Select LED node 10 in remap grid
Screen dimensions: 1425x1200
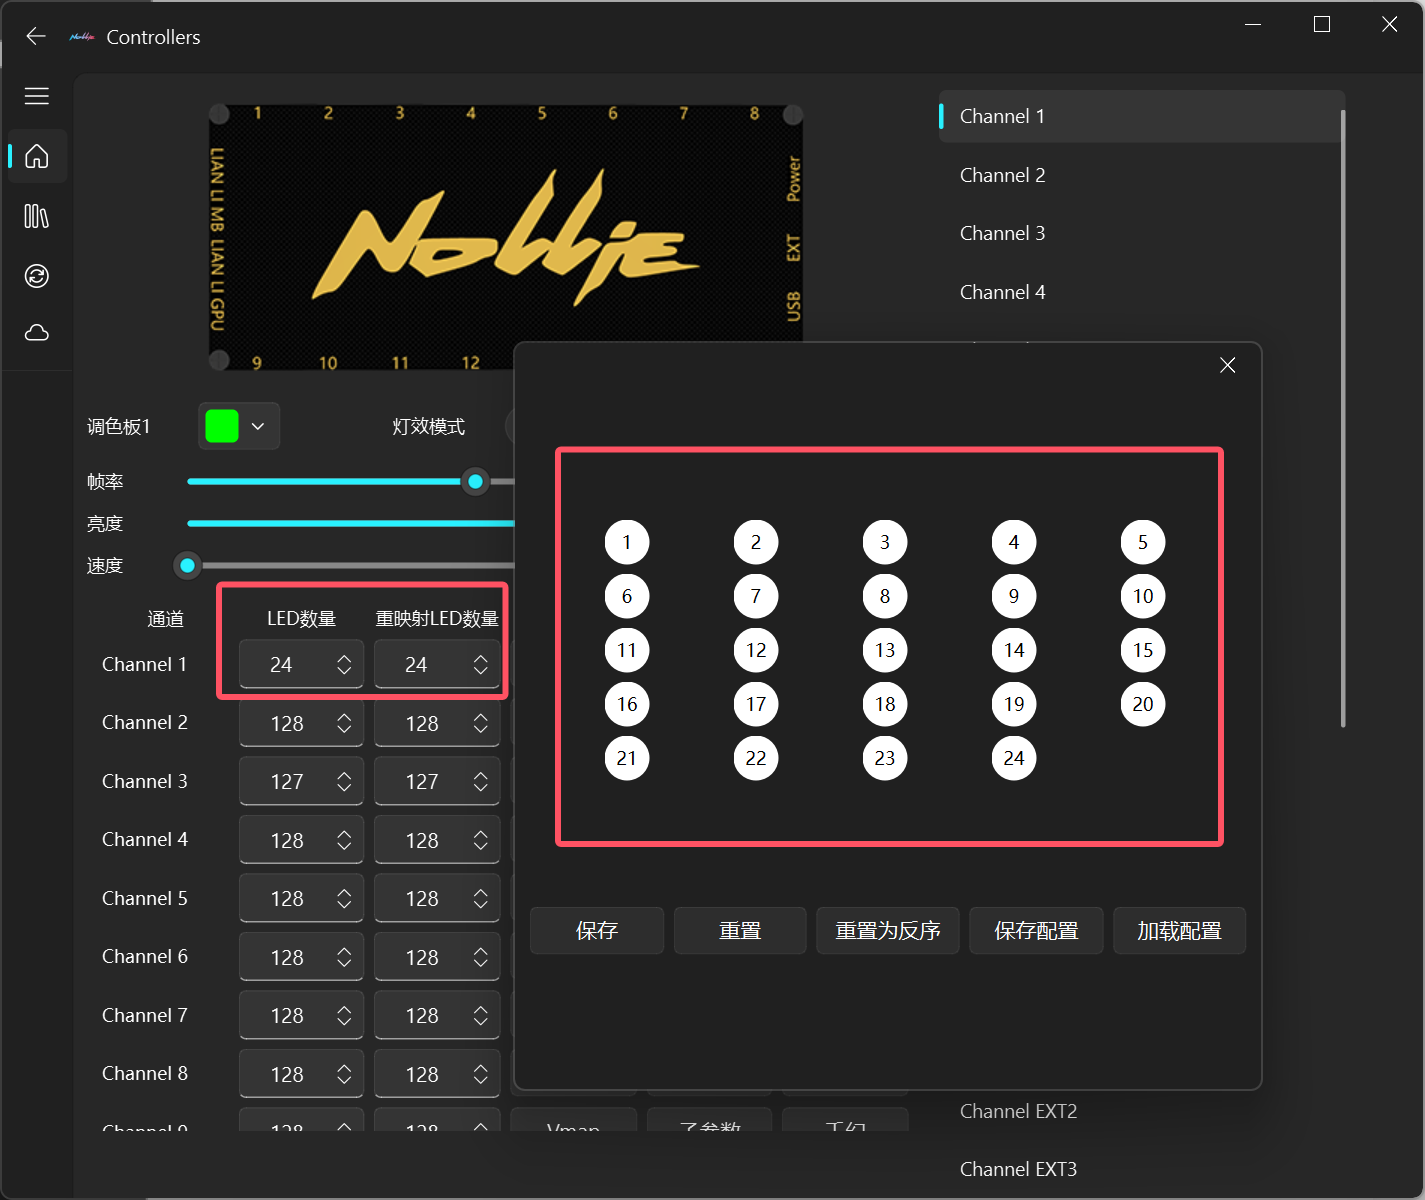click(1143, 597)
